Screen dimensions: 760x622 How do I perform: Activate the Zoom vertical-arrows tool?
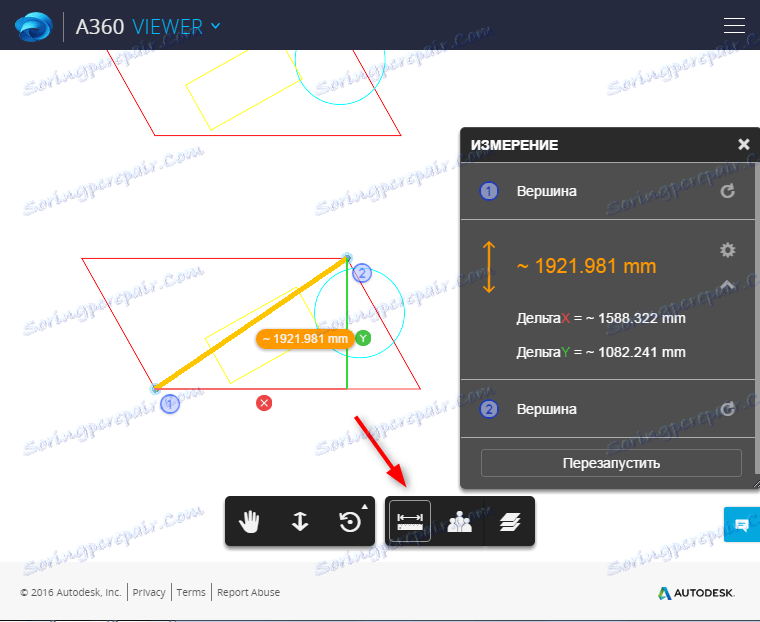(x=300, y=522)
